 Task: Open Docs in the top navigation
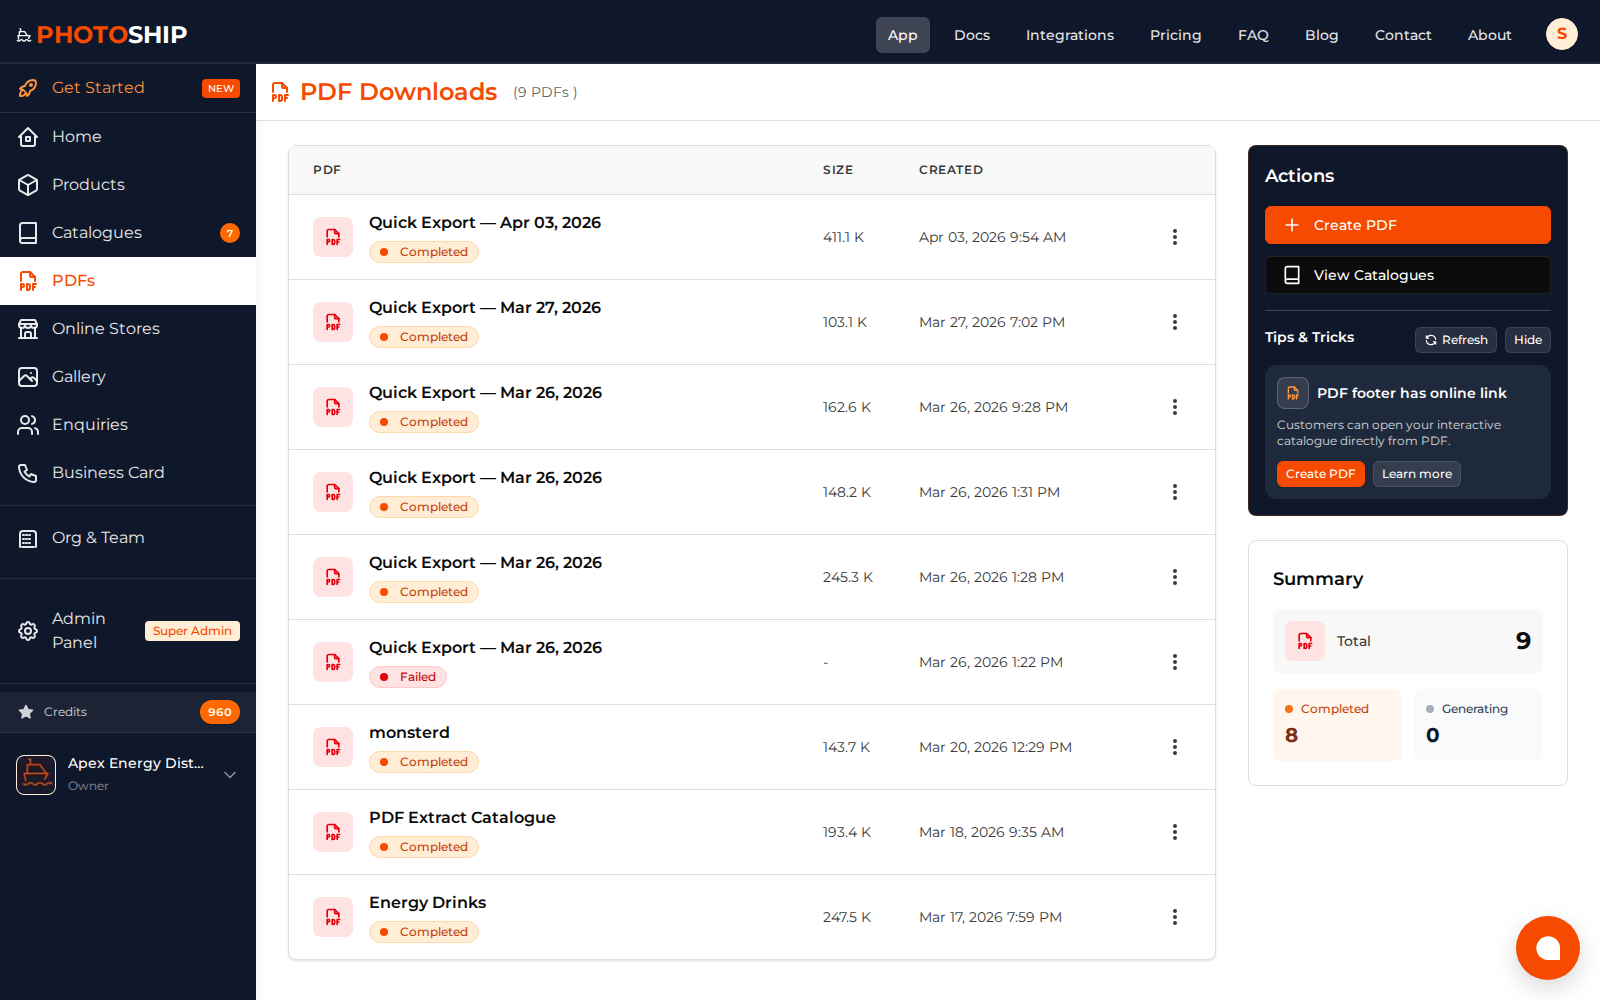pyautogui.click(x=972, y=35)
